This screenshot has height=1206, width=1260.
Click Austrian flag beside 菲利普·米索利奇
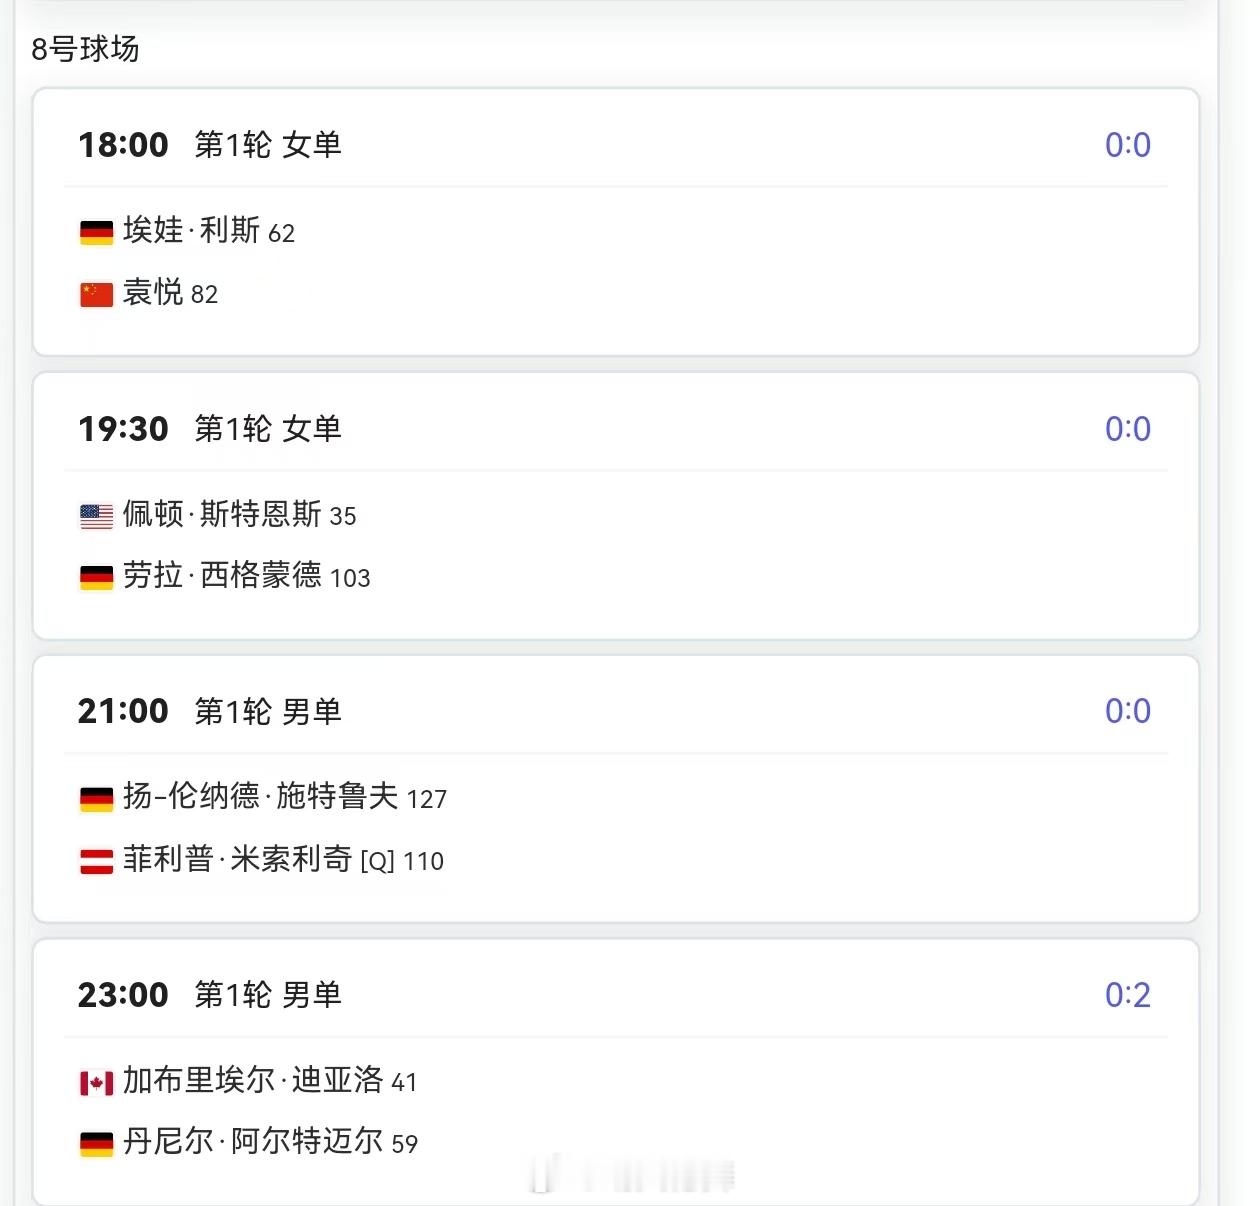pyautogui.click(x=97, y=861)
